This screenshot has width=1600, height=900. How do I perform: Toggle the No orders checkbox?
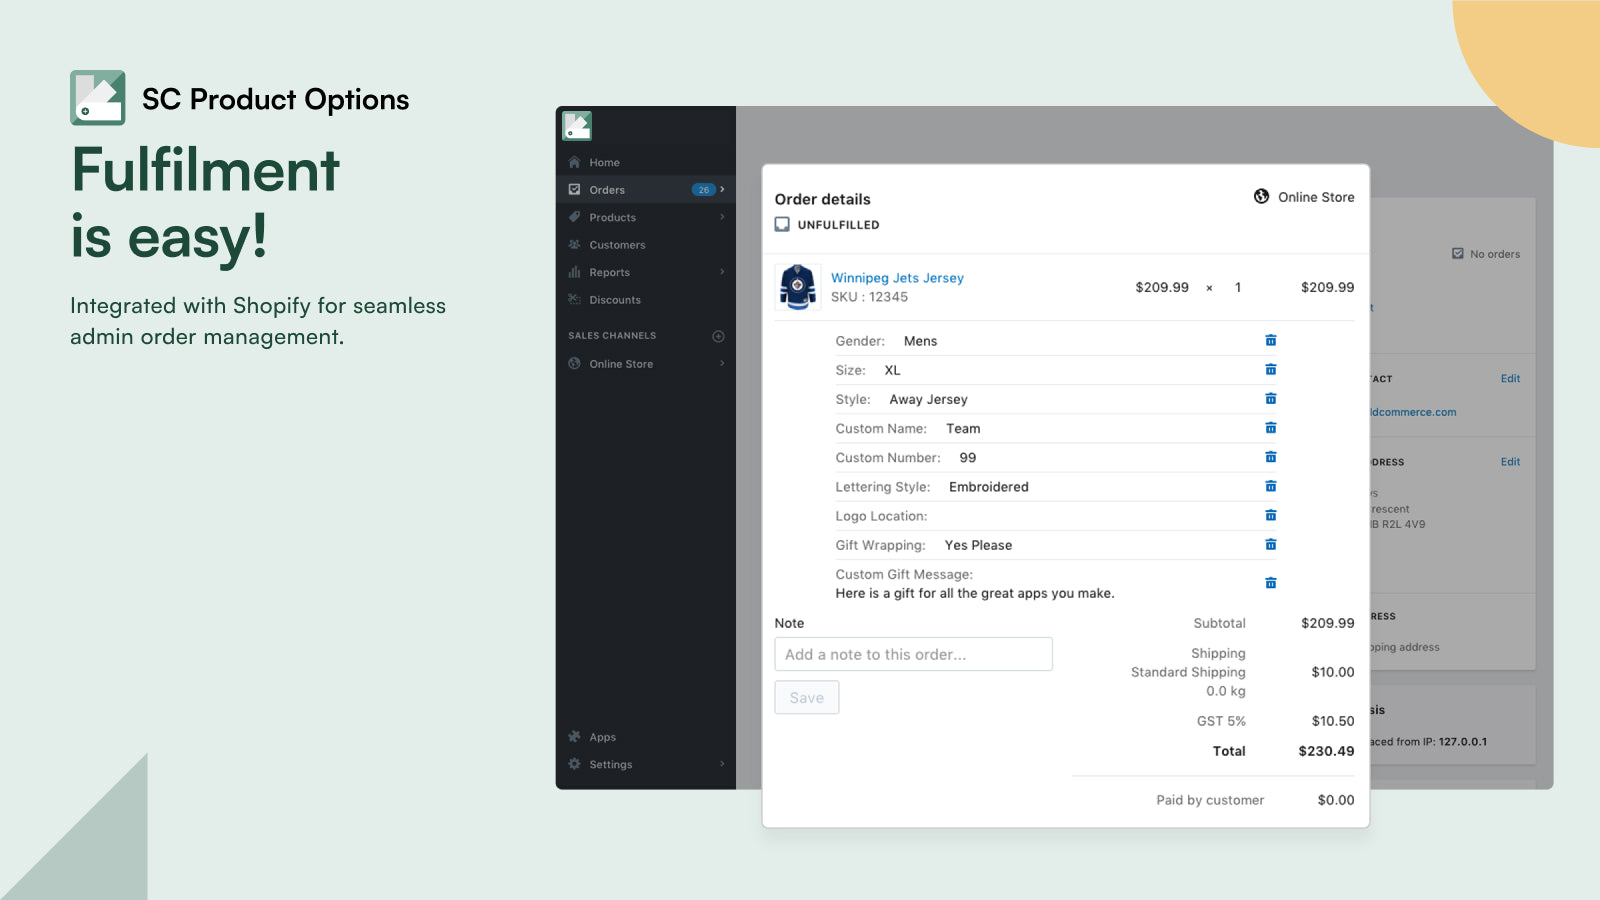point(1459,253)
